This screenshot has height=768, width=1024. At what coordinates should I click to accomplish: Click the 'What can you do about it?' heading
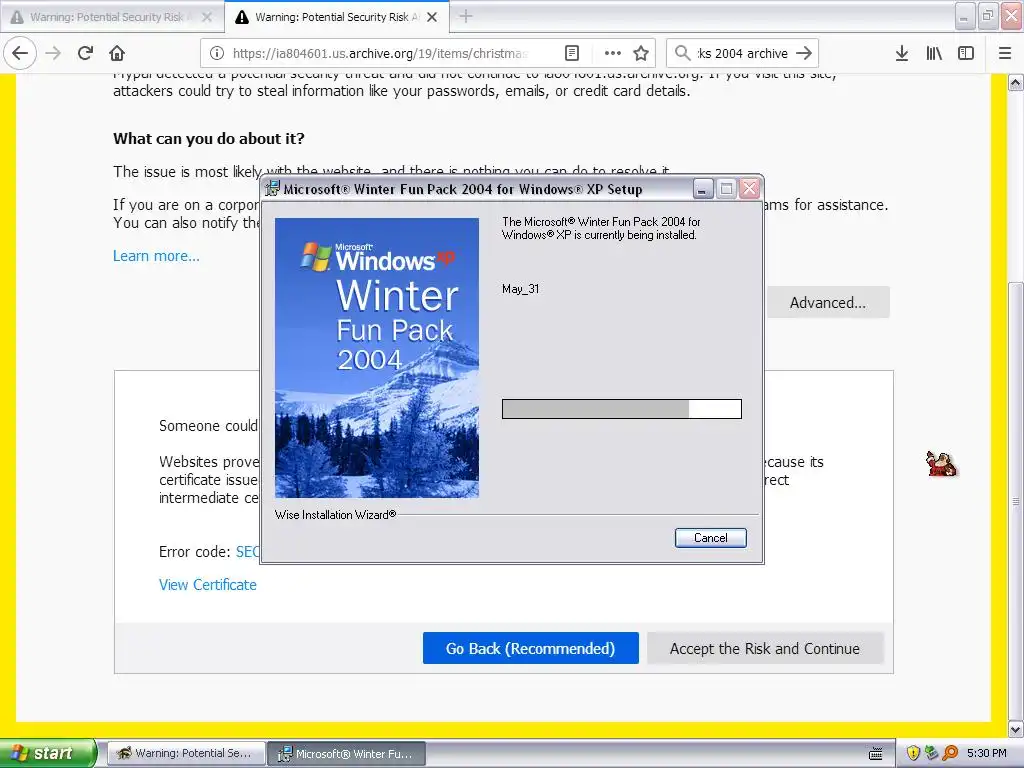click(x=208, y=138)
